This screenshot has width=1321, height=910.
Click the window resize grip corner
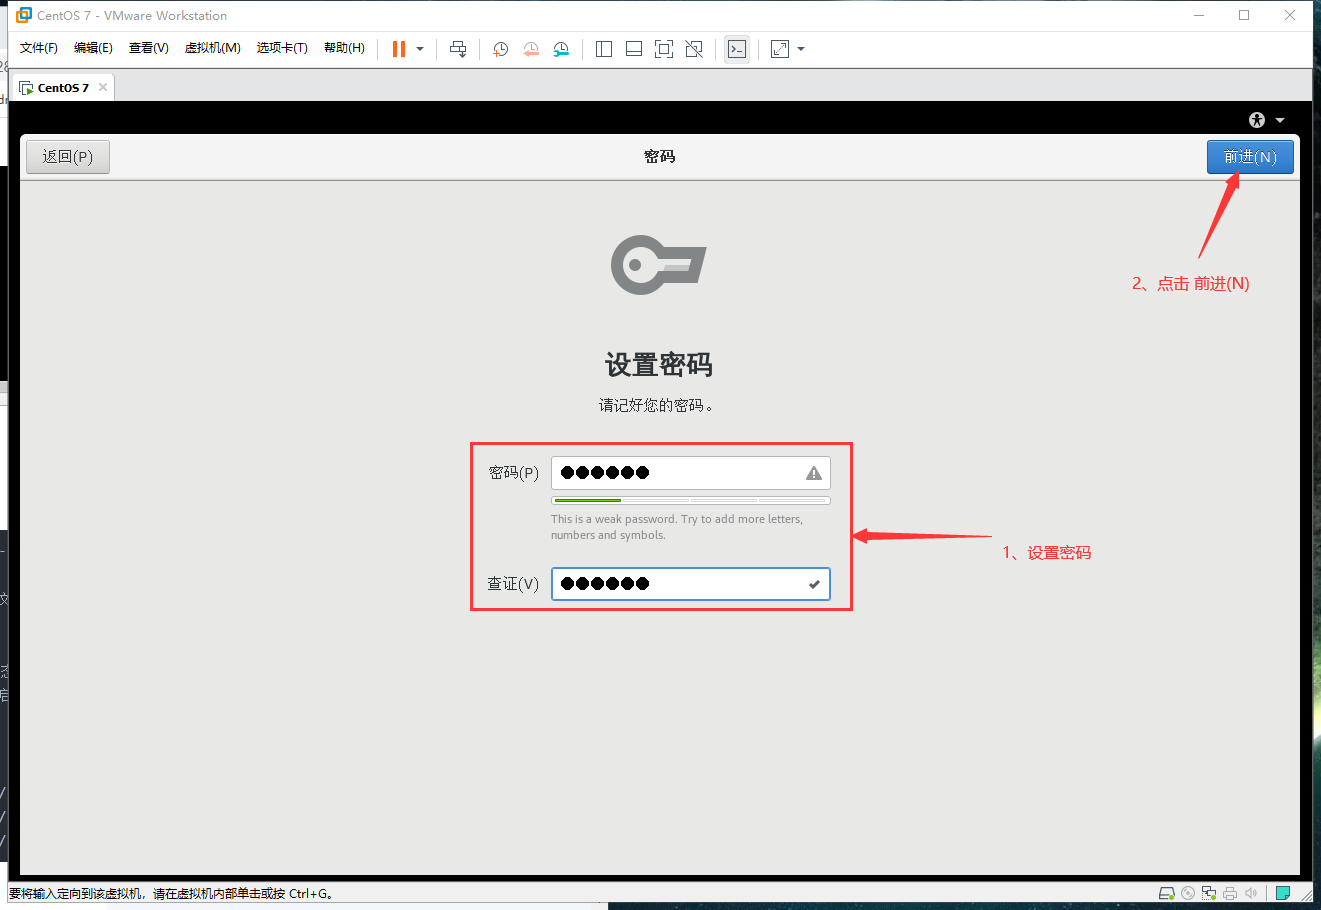(1307, 895)
